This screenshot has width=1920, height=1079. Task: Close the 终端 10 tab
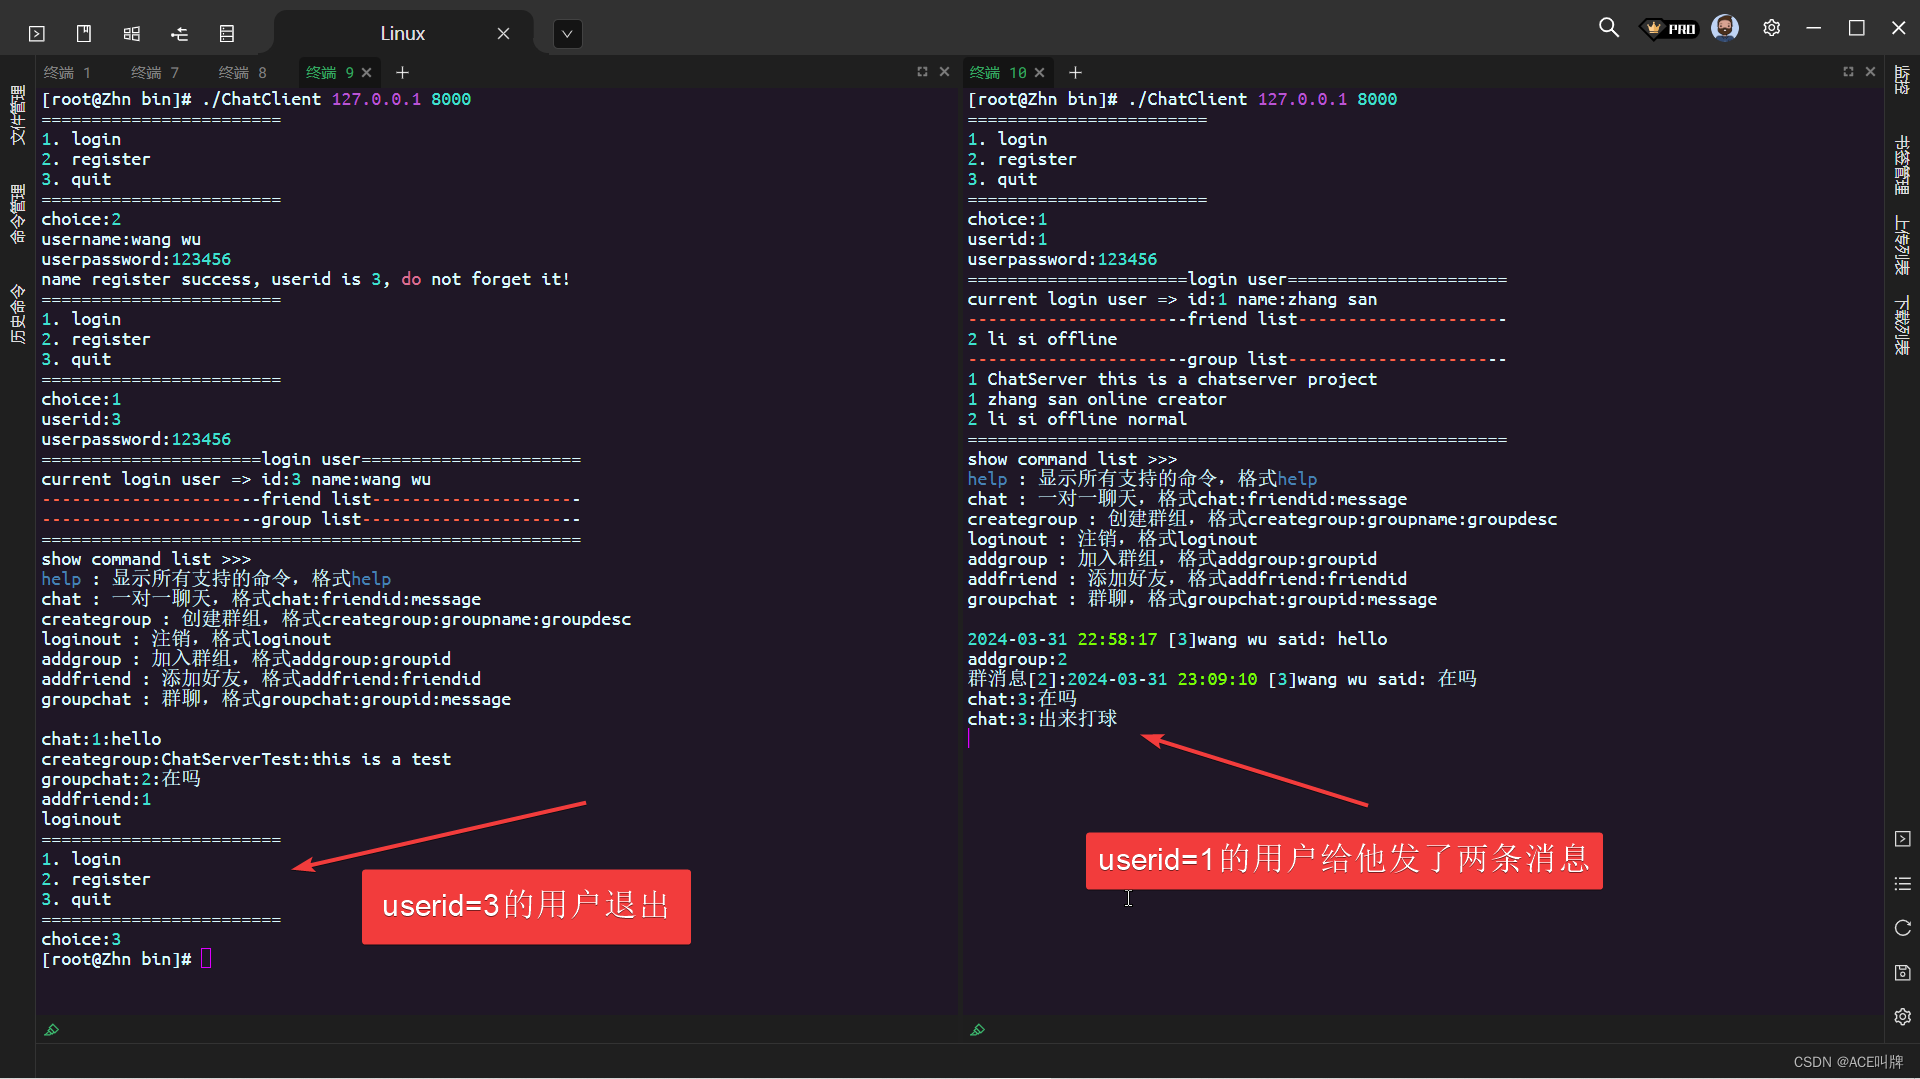point(1040,73)
